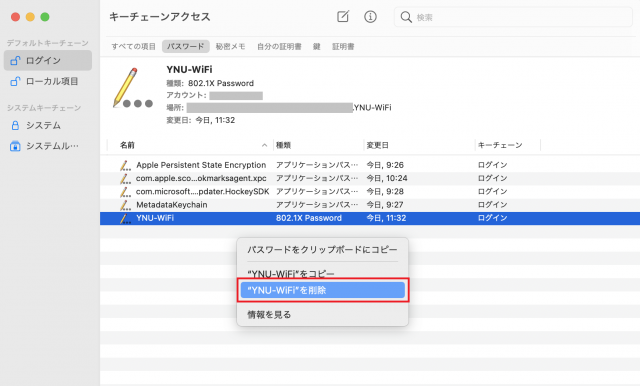640x386 pixels.
Task: Select the システム keychain in sidebar
Action: (x=48, y=125)
